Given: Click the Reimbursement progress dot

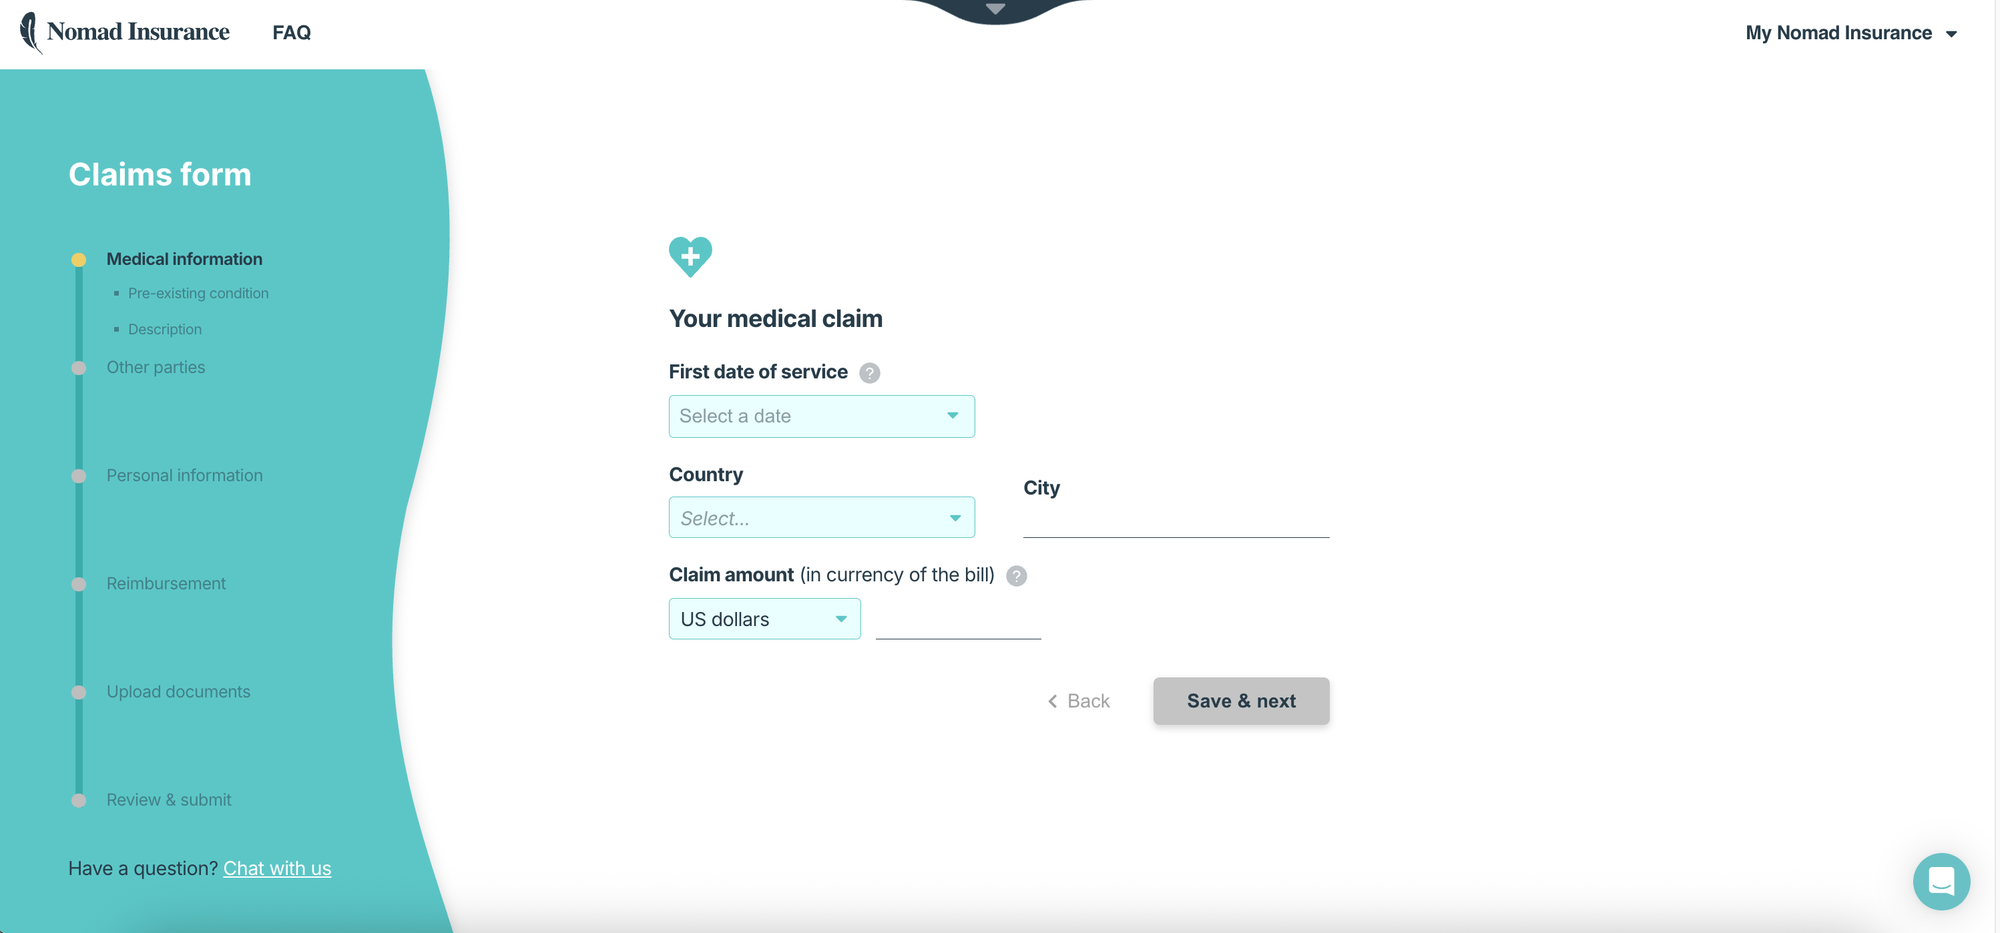Looking at the screenshot, I should click(x=80, y=584).
